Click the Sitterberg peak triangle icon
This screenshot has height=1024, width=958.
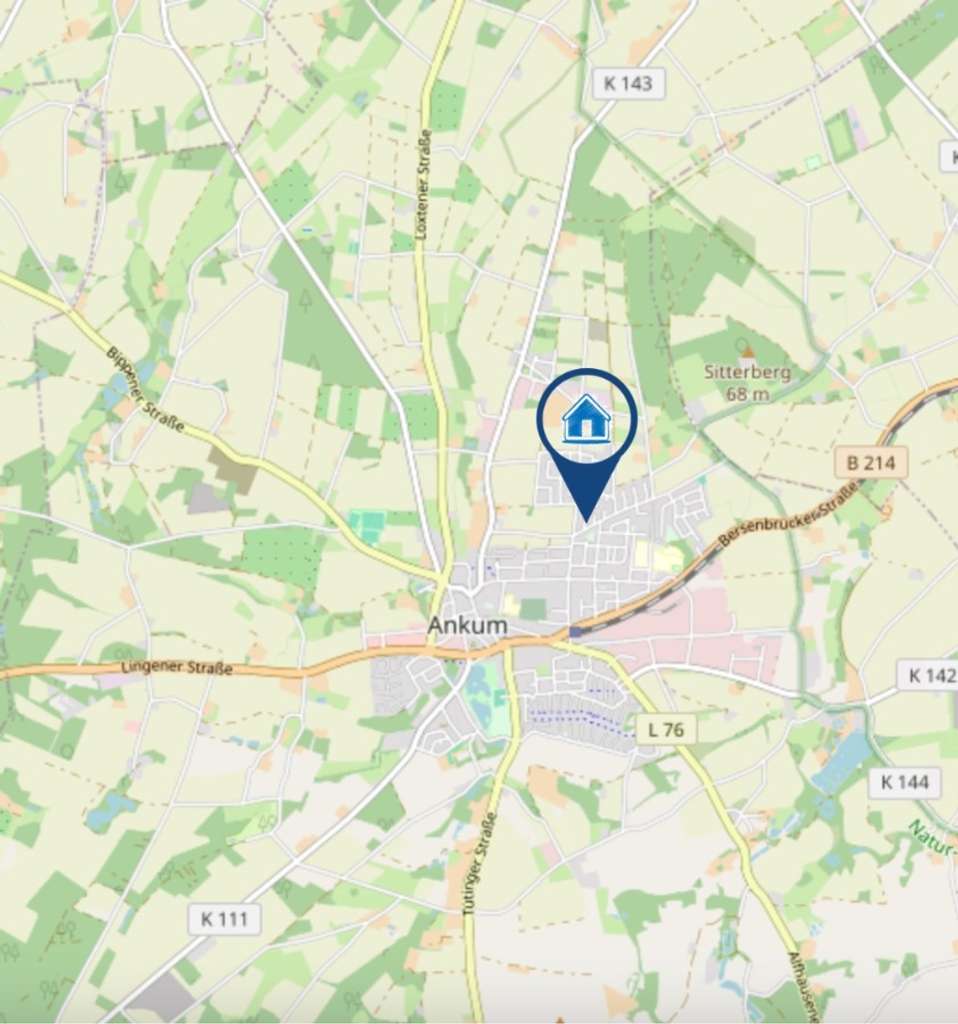tap(748, 353)
